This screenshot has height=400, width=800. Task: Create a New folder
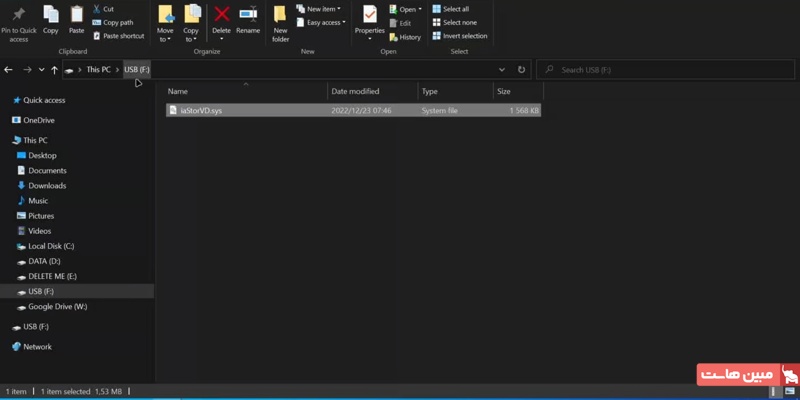tap(280, 23)
